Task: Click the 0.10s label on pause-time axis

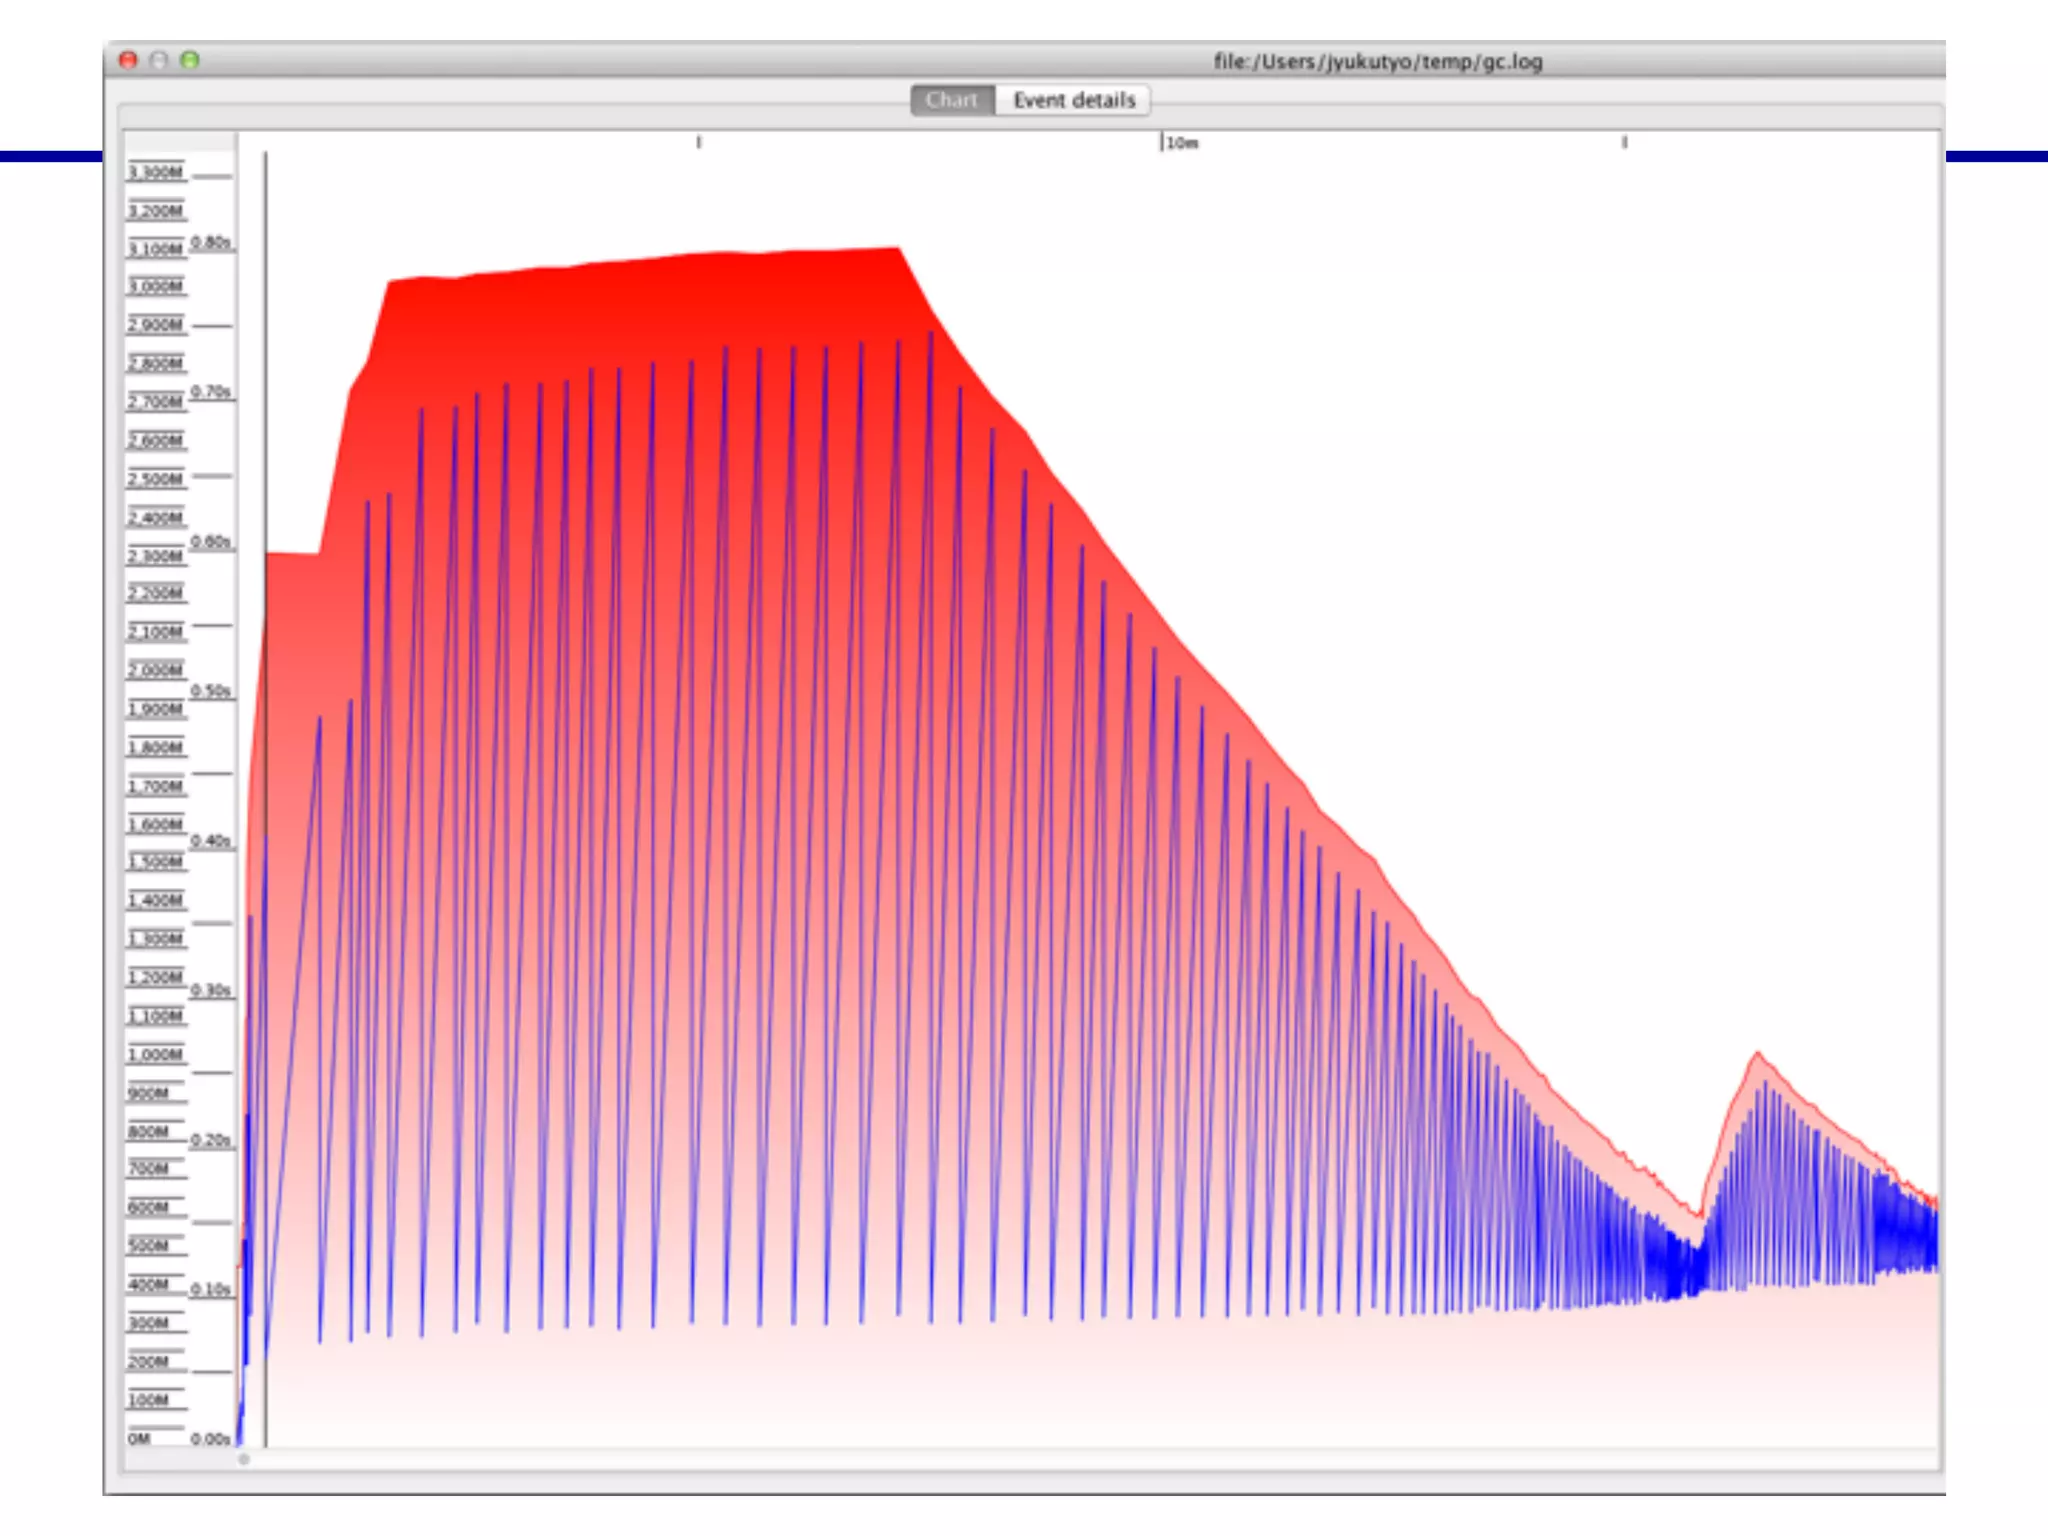Action: pos(211,1289)
